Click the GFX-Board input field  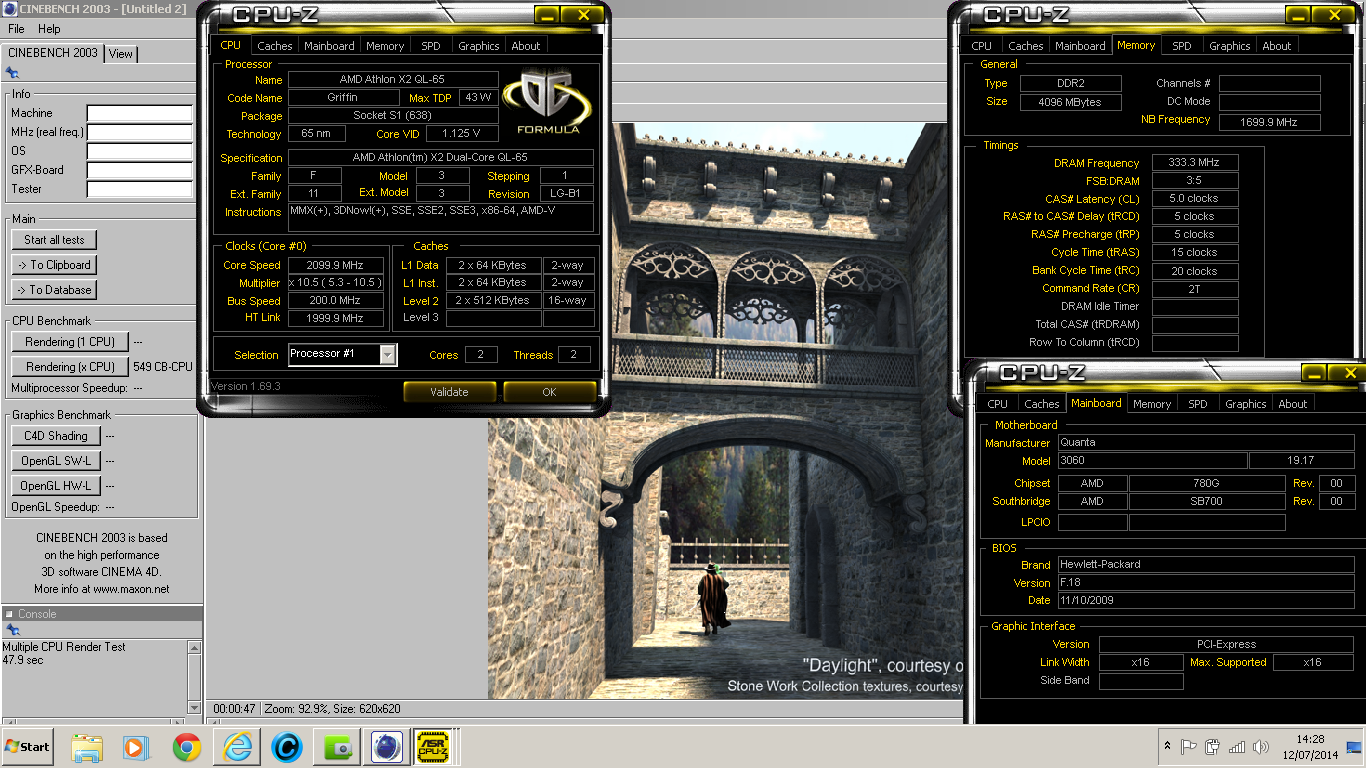click(139, 171)
